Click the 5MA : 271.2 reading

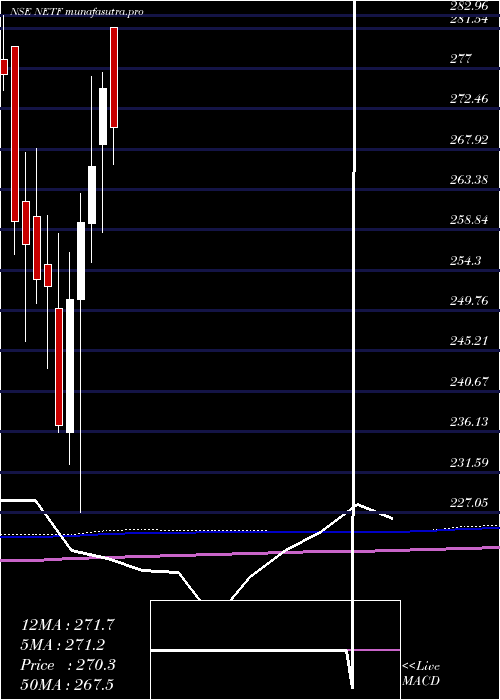click(x=63, y=645)
